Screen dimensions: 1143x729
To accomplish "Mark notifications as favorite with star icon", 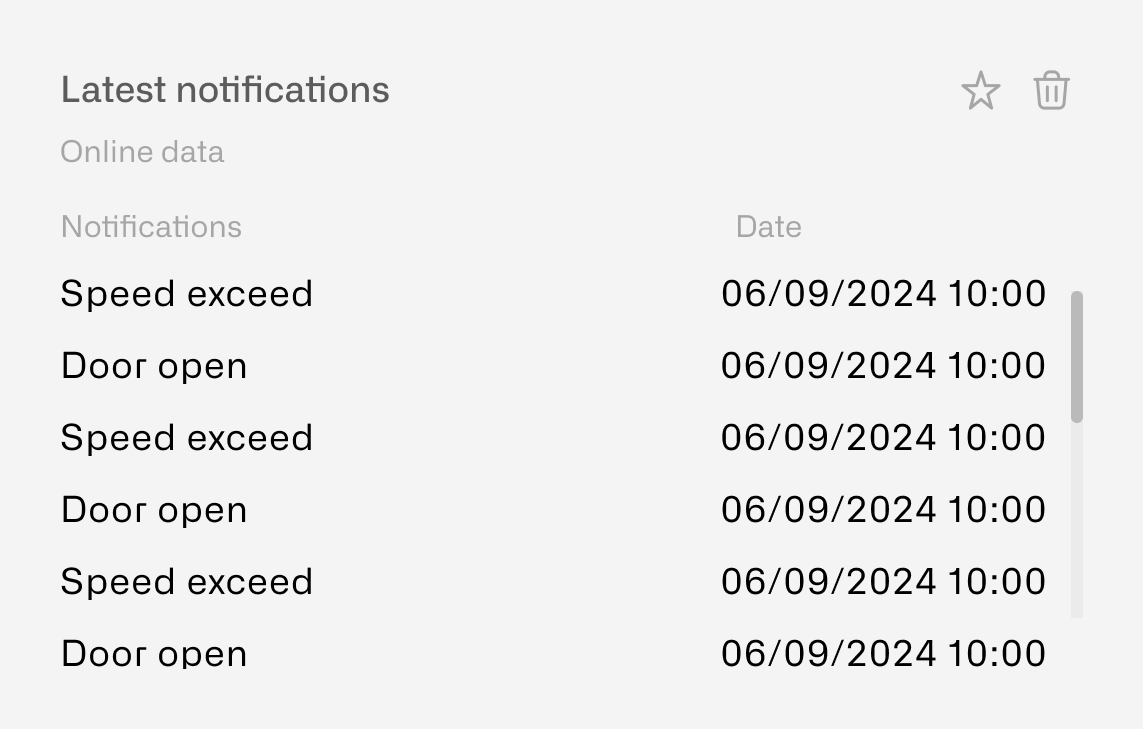I will coord(980,90).
